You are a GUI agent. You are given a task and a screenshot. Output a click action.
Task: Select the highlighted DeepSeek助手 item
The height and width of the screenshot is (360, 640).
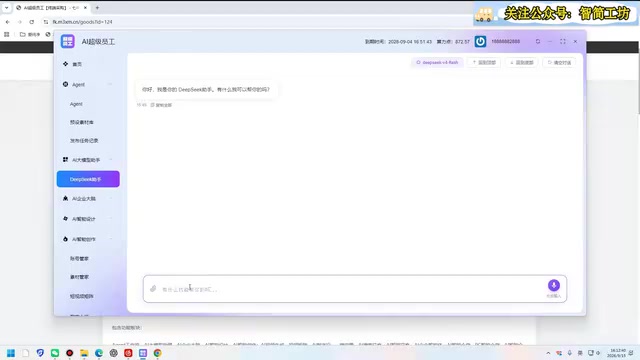pos(88,179)
